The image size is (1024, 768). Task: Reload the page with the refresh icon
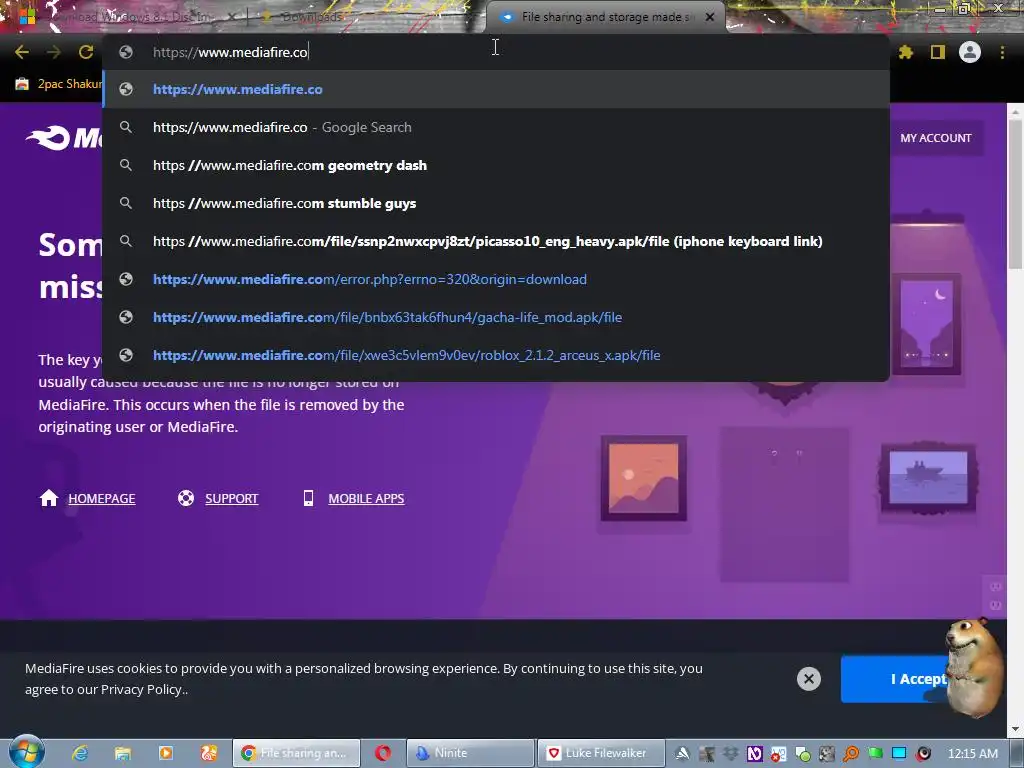click(86, 52)
